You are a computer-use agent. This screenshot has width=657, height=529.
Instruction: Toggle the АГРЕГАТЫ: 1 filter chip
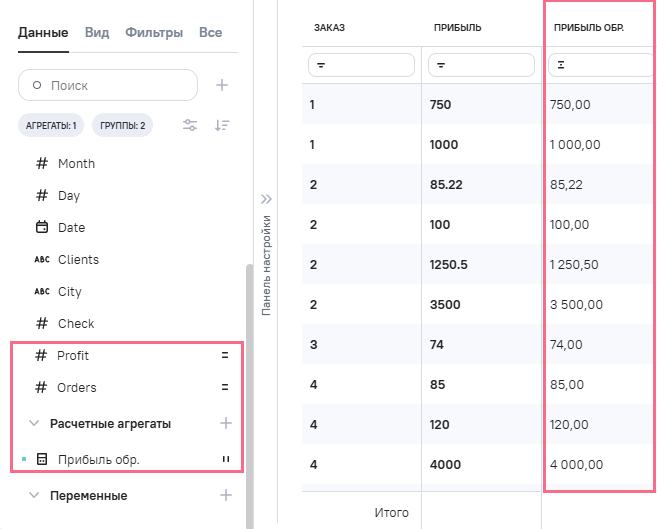pyautogui.click(x=52, y=125)
